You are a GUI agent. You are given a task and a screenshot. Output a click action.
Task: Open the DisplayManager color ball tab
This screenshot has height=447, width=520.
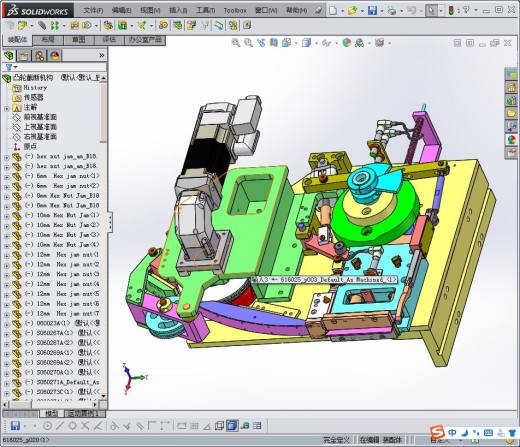[55, 55]
